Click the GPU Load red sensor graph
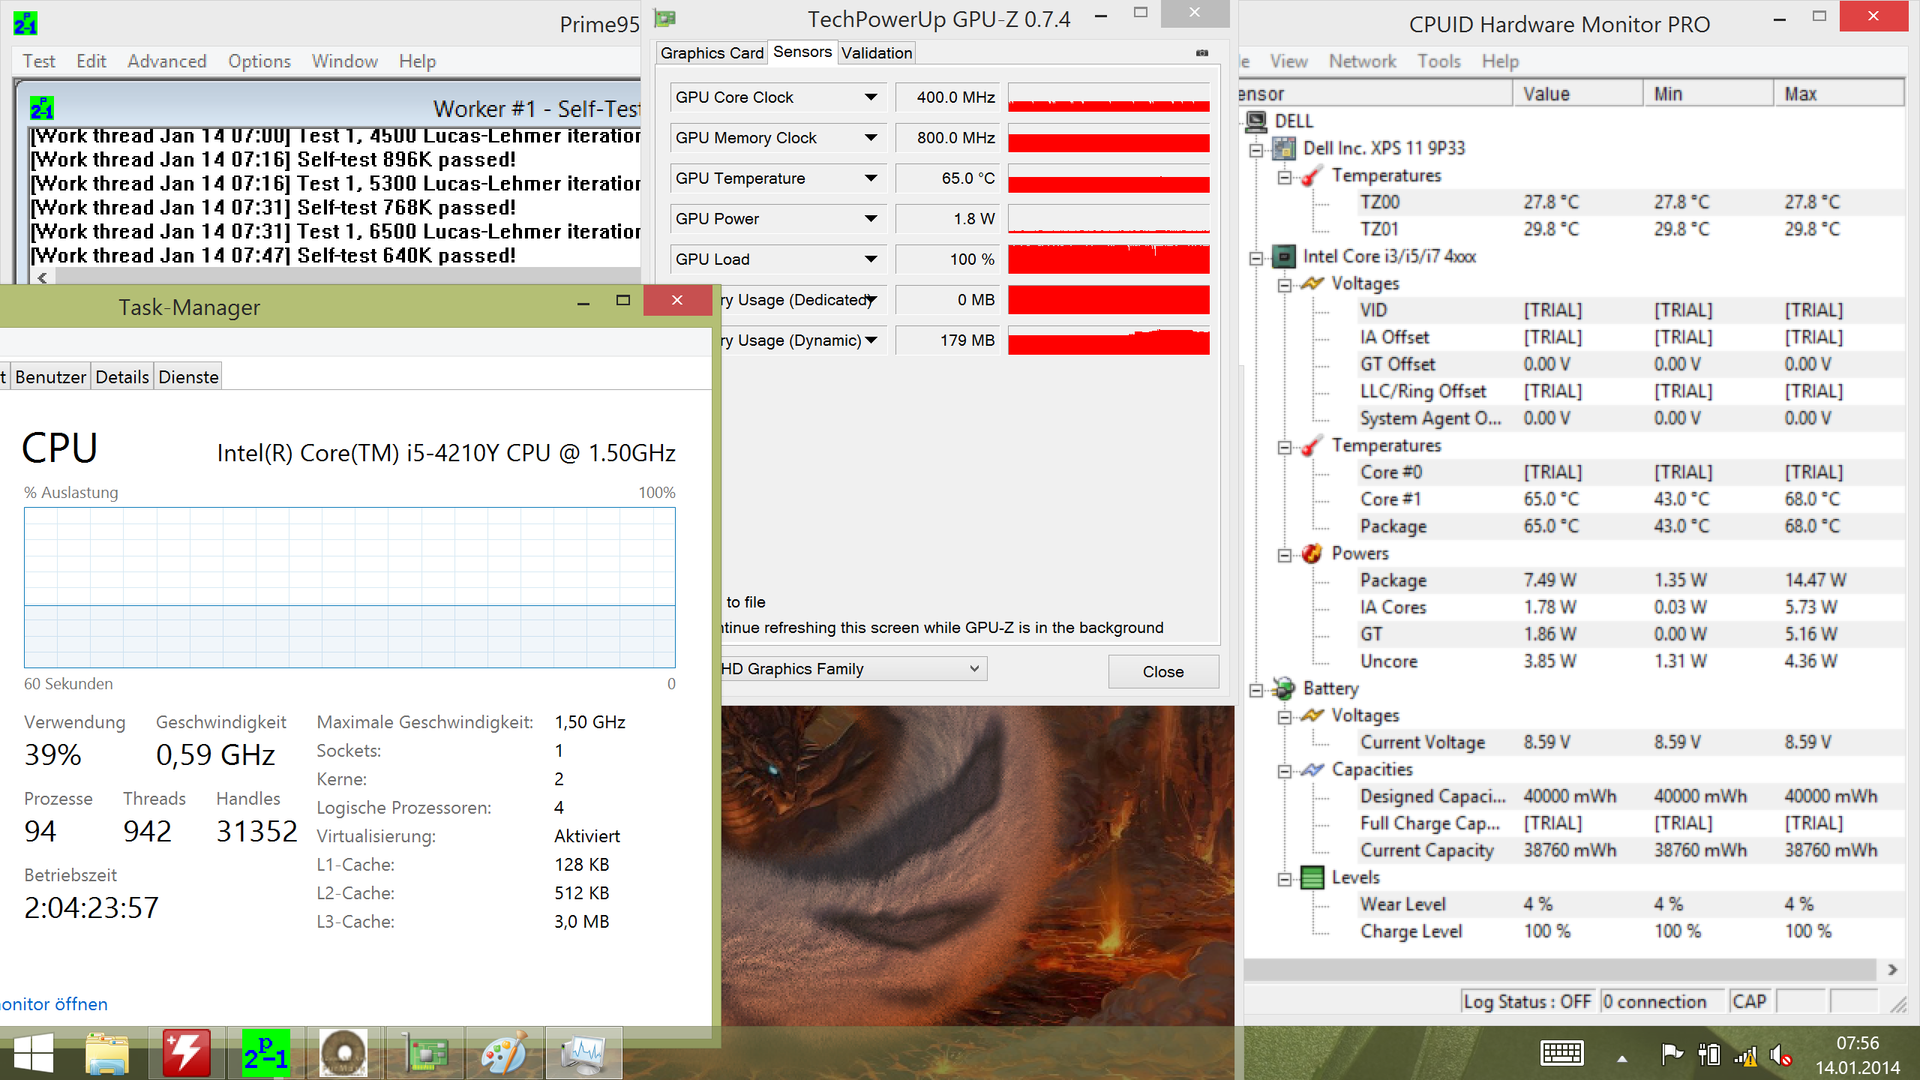Screen dimensions: 1920x1080 pos(1108,259)
